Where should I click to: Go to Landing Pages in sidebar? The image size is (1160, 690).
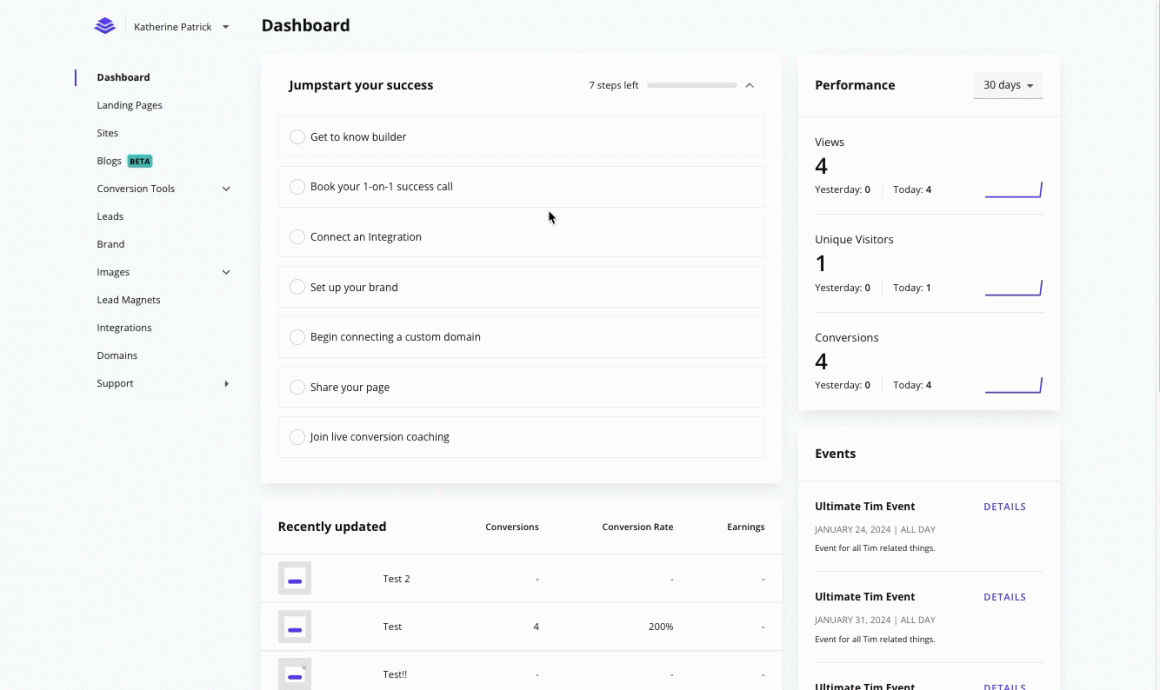coord(129,105)
